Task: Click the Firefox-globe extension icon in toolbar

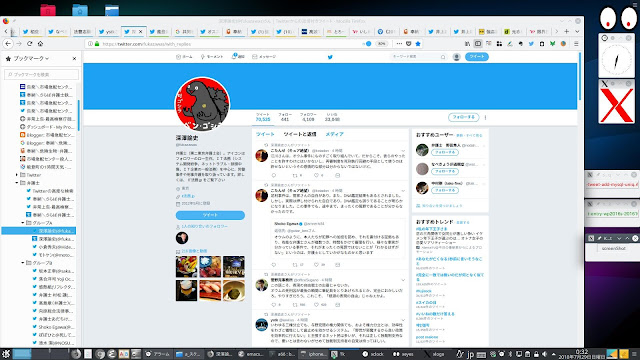Action: coord(563,44)
